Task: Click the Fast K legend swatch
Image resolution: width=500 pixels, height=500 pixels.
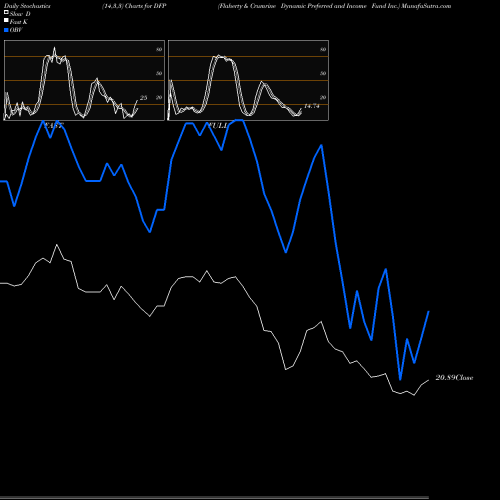Action: pos(6,21)
